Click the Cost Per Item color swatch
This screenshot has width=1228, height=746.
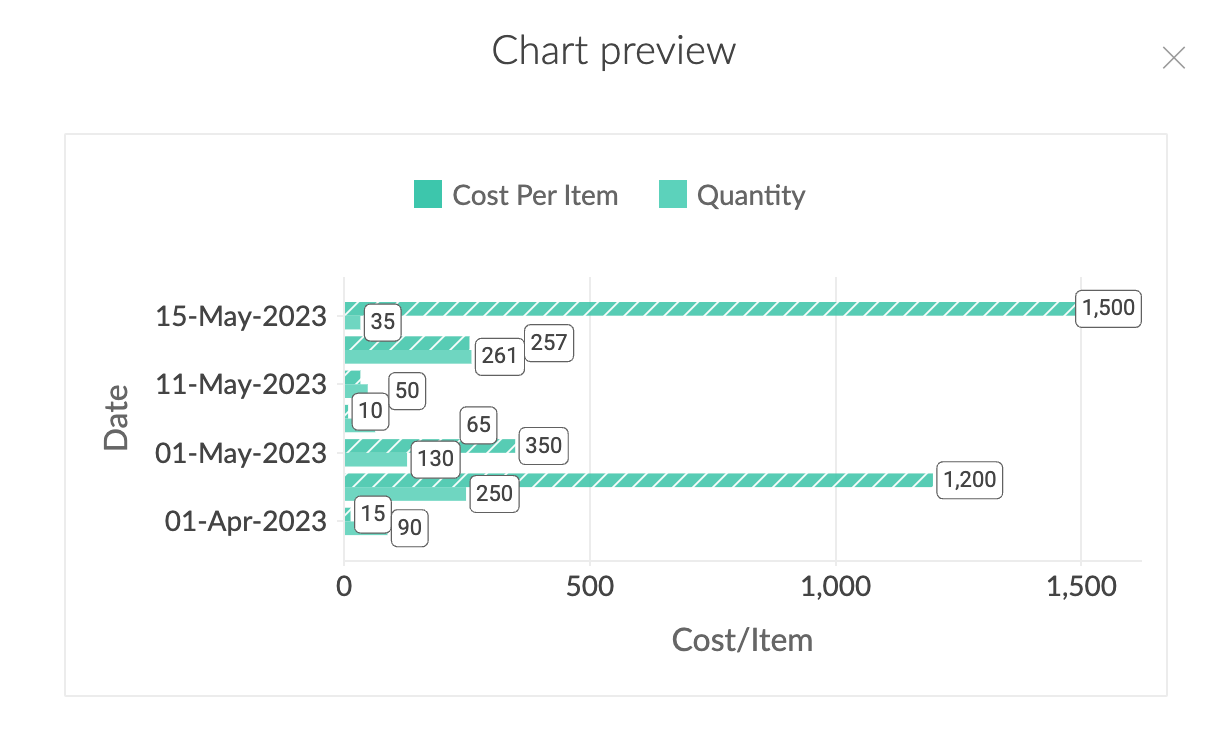(x=428, y=195)
